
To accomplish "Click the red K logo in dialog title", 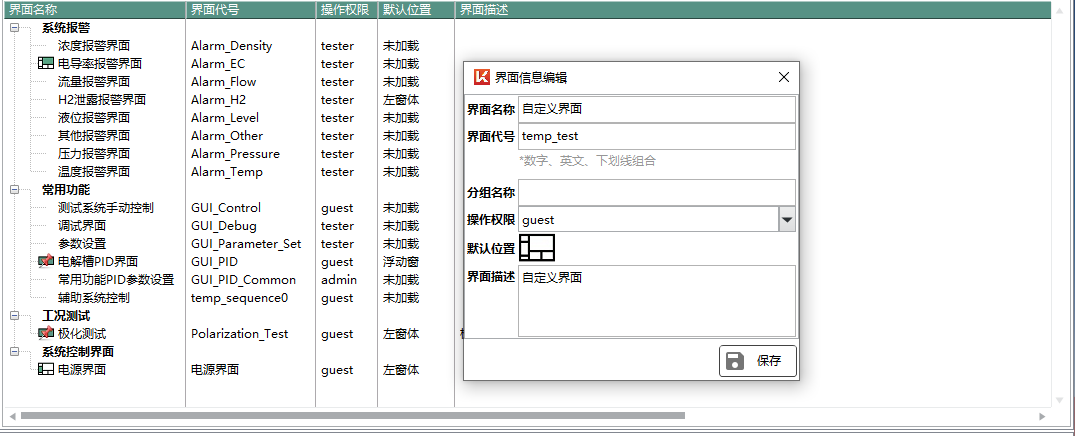I will pos(482,77).
